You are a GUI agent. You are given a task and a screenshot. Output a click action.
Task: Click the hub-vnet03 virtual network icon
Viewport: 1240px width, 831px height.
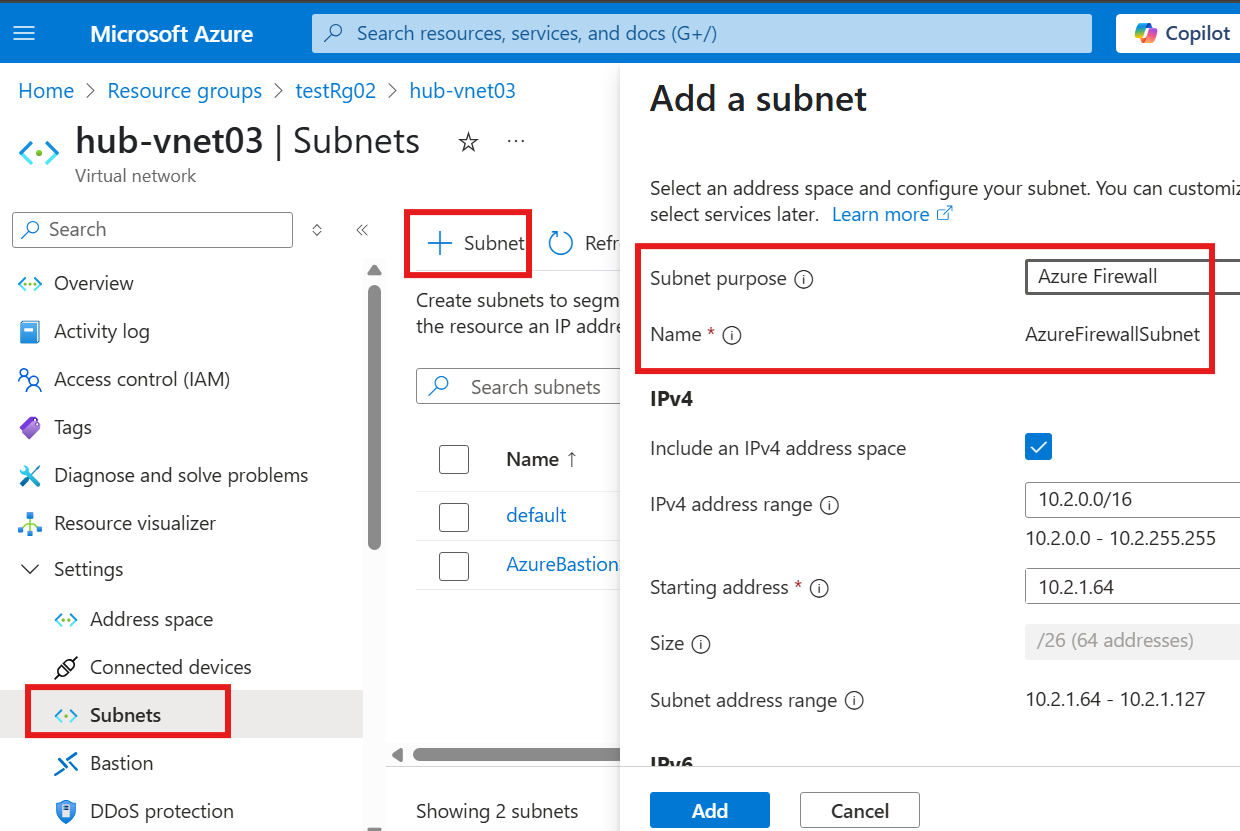point(39,152)
